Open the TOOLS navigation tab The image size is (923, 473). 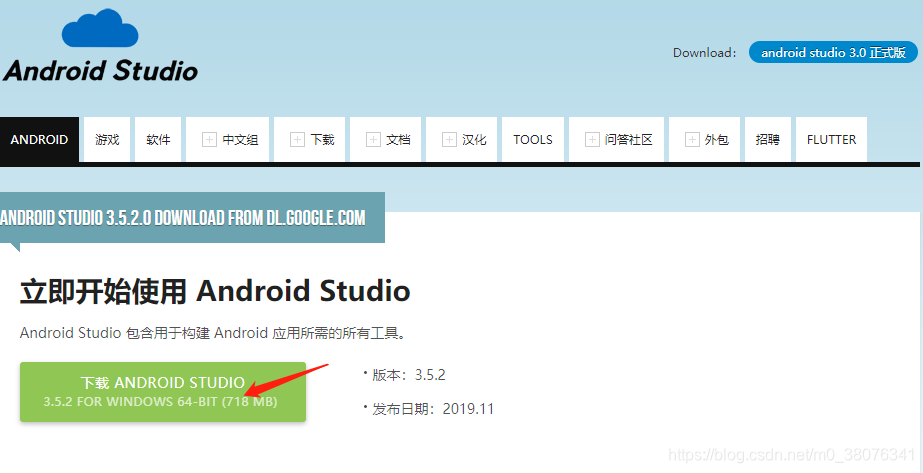point(533,139)
